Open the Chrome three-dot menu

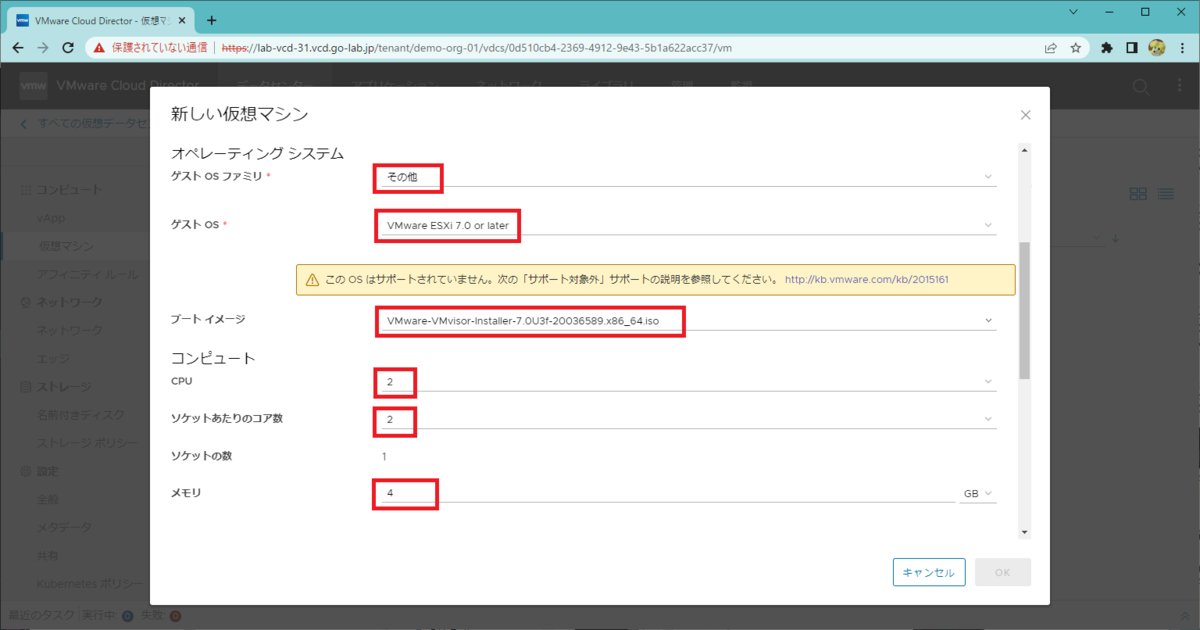click(x=1182, y=47)
